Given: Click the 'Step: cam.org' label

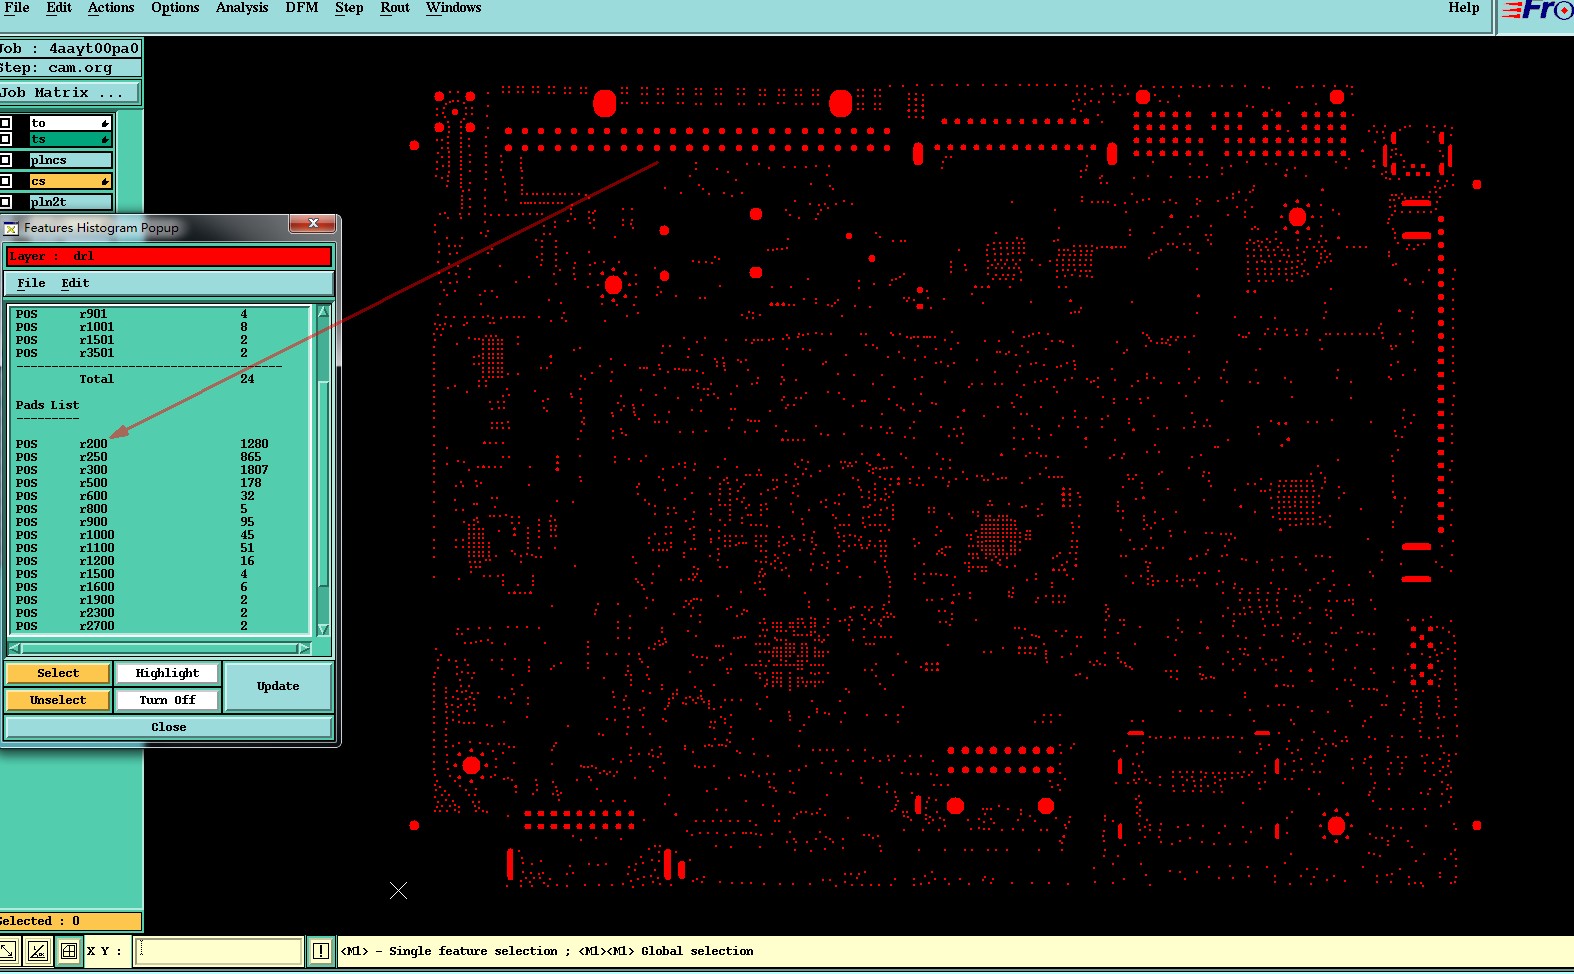Looking at the screenshot, I should click(x=70, y=68).
